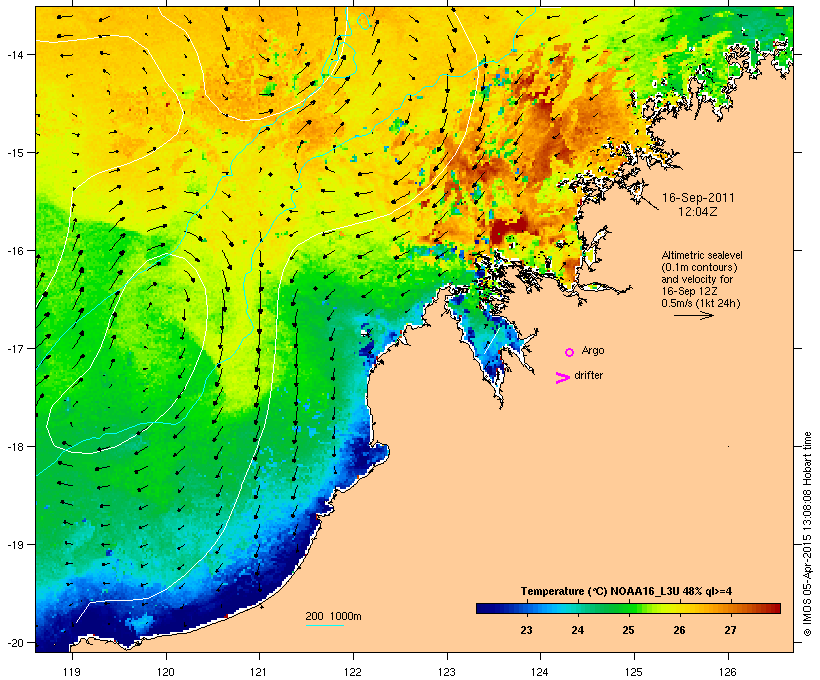Click the color bar value 25
This screenshot has height=680, width=820.
tap(628, 630)
